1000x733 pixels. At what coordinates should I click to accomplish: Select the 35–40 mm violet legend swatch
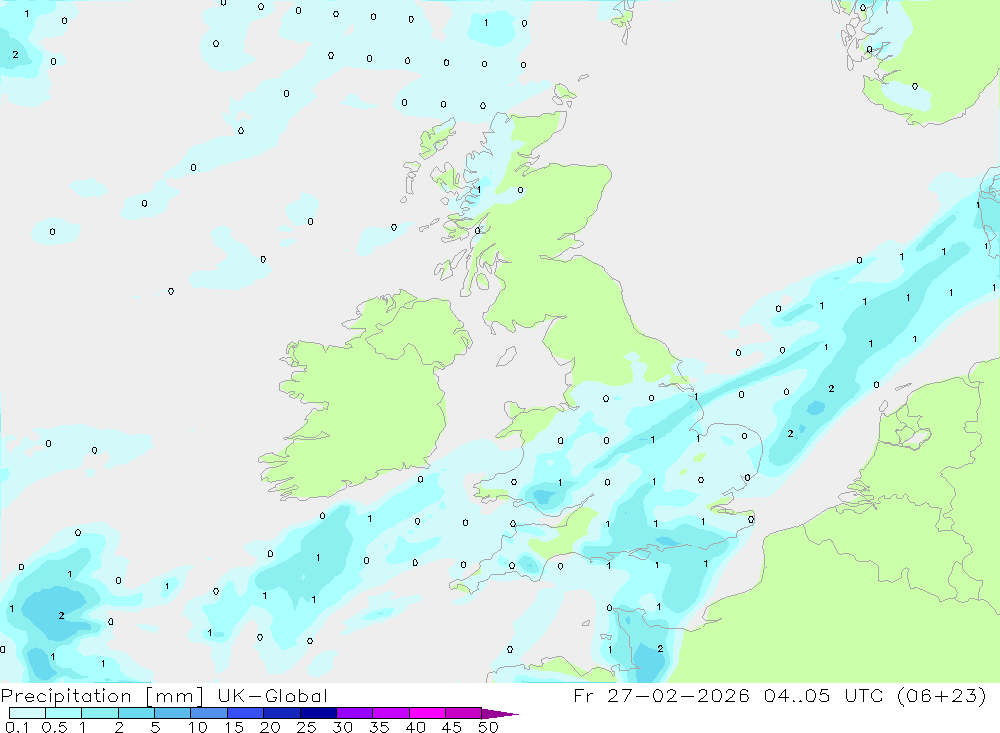click(391, 713)
